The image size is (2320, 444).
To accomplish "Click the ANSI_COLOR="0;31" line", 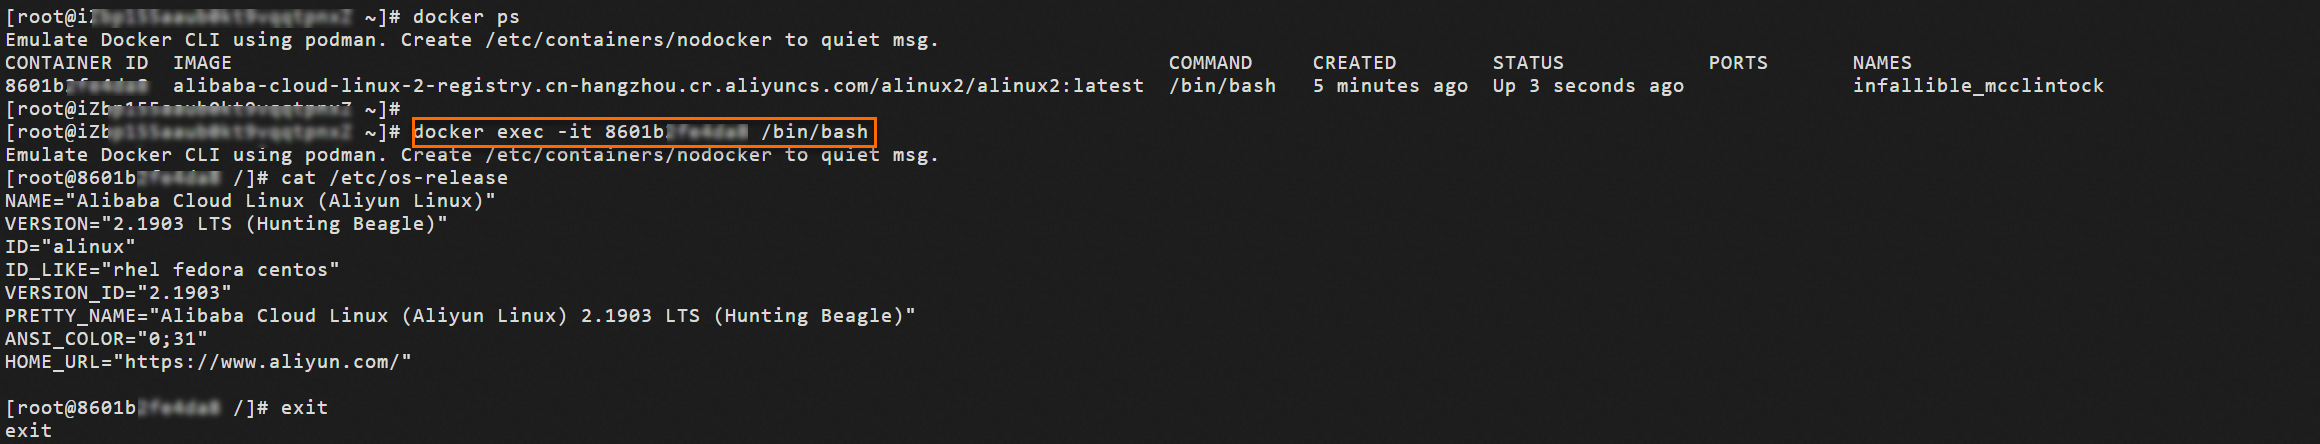I will click(106, 339).
